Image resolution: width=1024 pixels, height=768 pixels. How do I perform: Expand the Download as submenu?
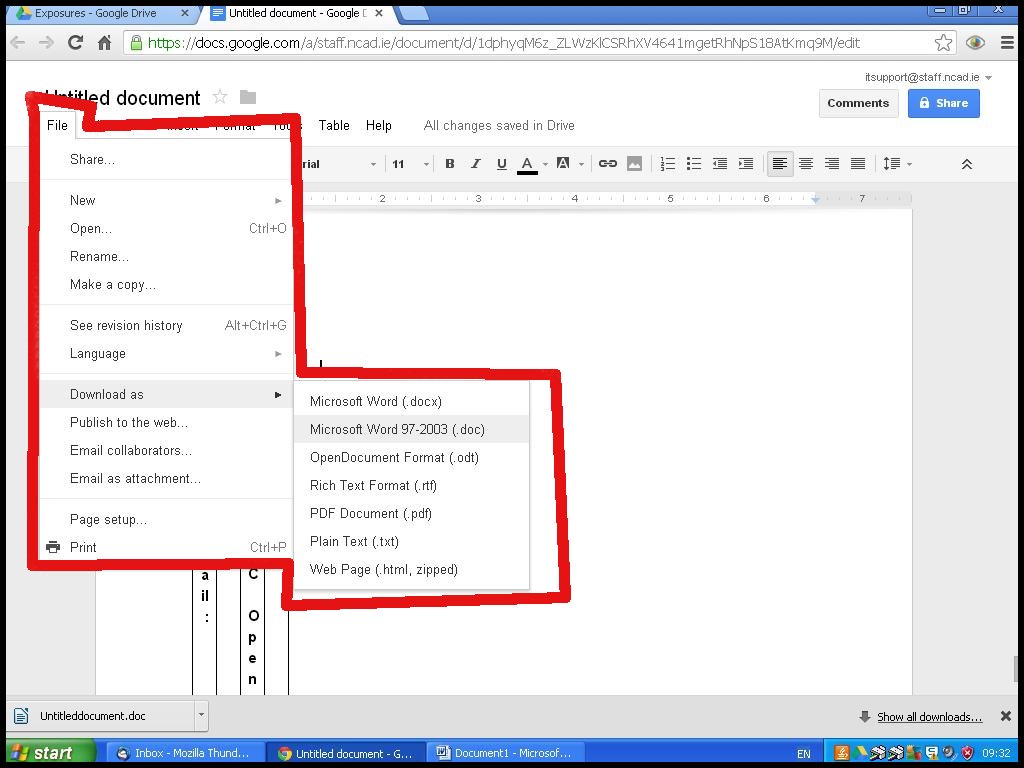point(166,394)
